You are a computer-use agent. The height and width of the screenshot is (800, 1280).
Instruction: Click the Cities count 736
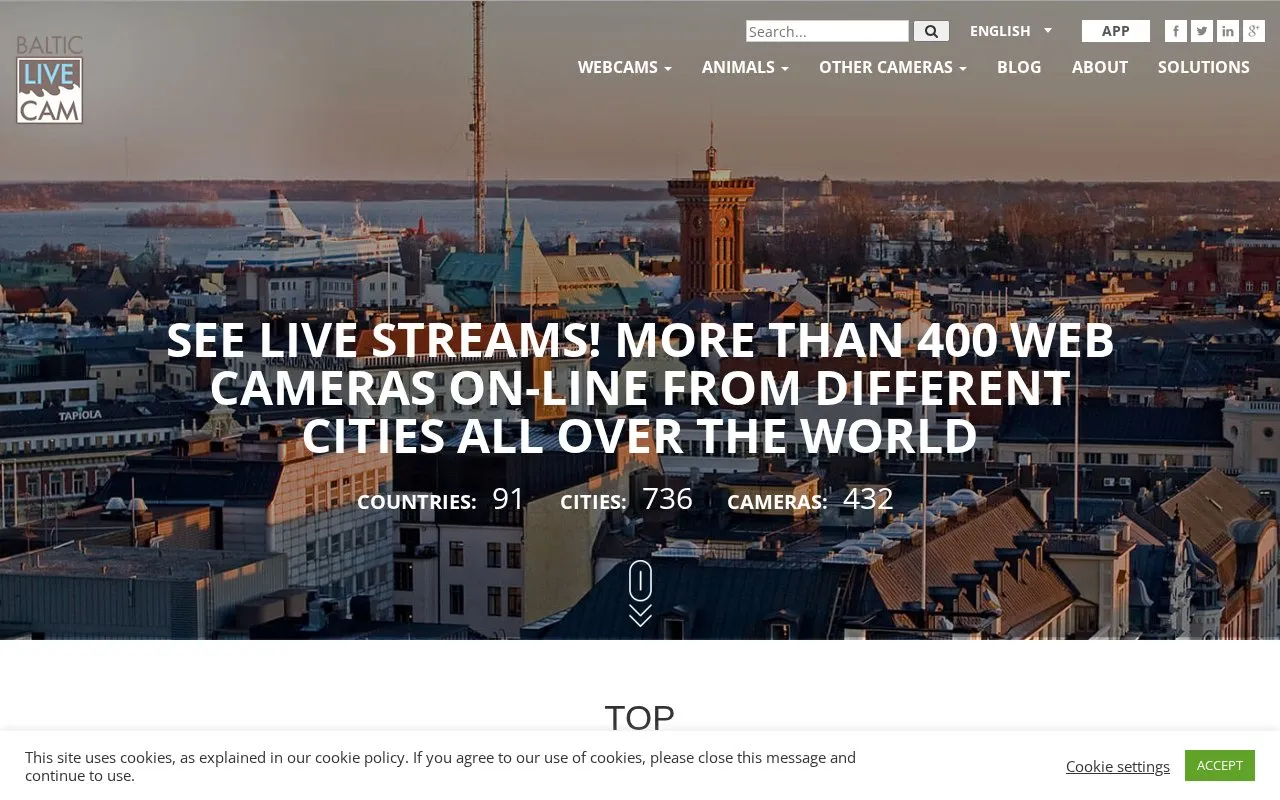pos(667,498)
